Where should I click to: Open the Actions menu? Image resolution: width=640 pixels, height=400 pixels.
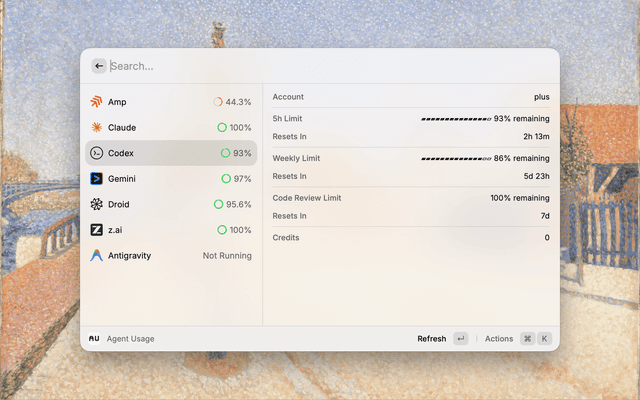point(499,339)
